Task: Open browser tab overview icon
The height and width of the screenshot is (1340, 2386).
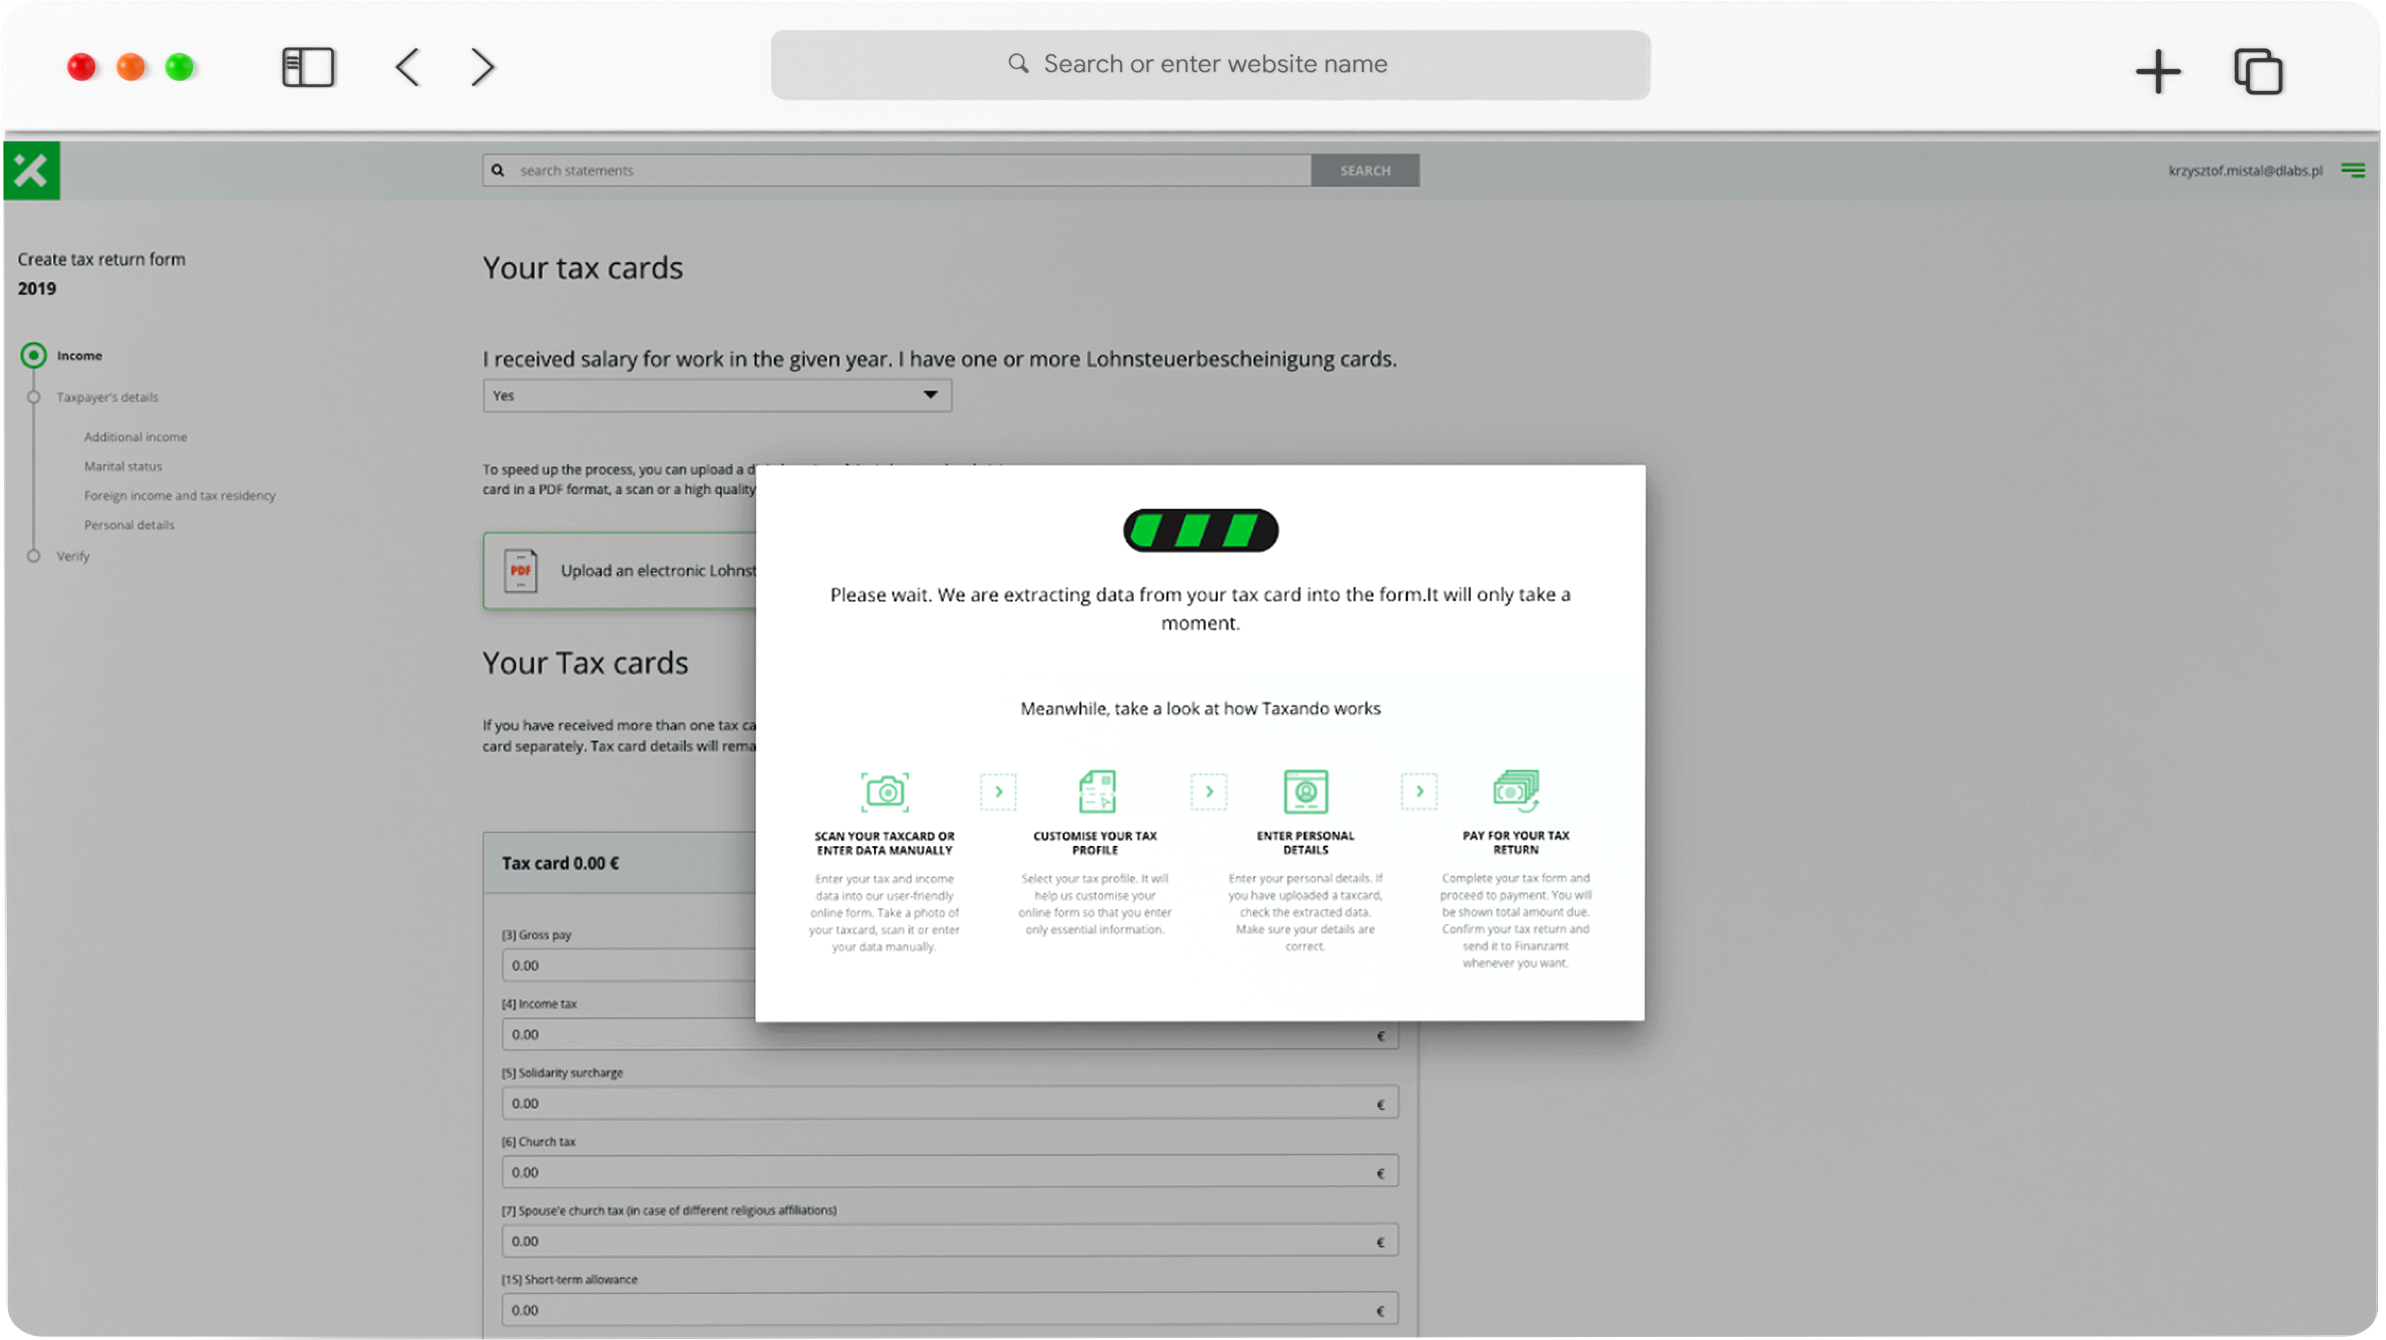Action: pyautogui.click(x=2258, y=71)
